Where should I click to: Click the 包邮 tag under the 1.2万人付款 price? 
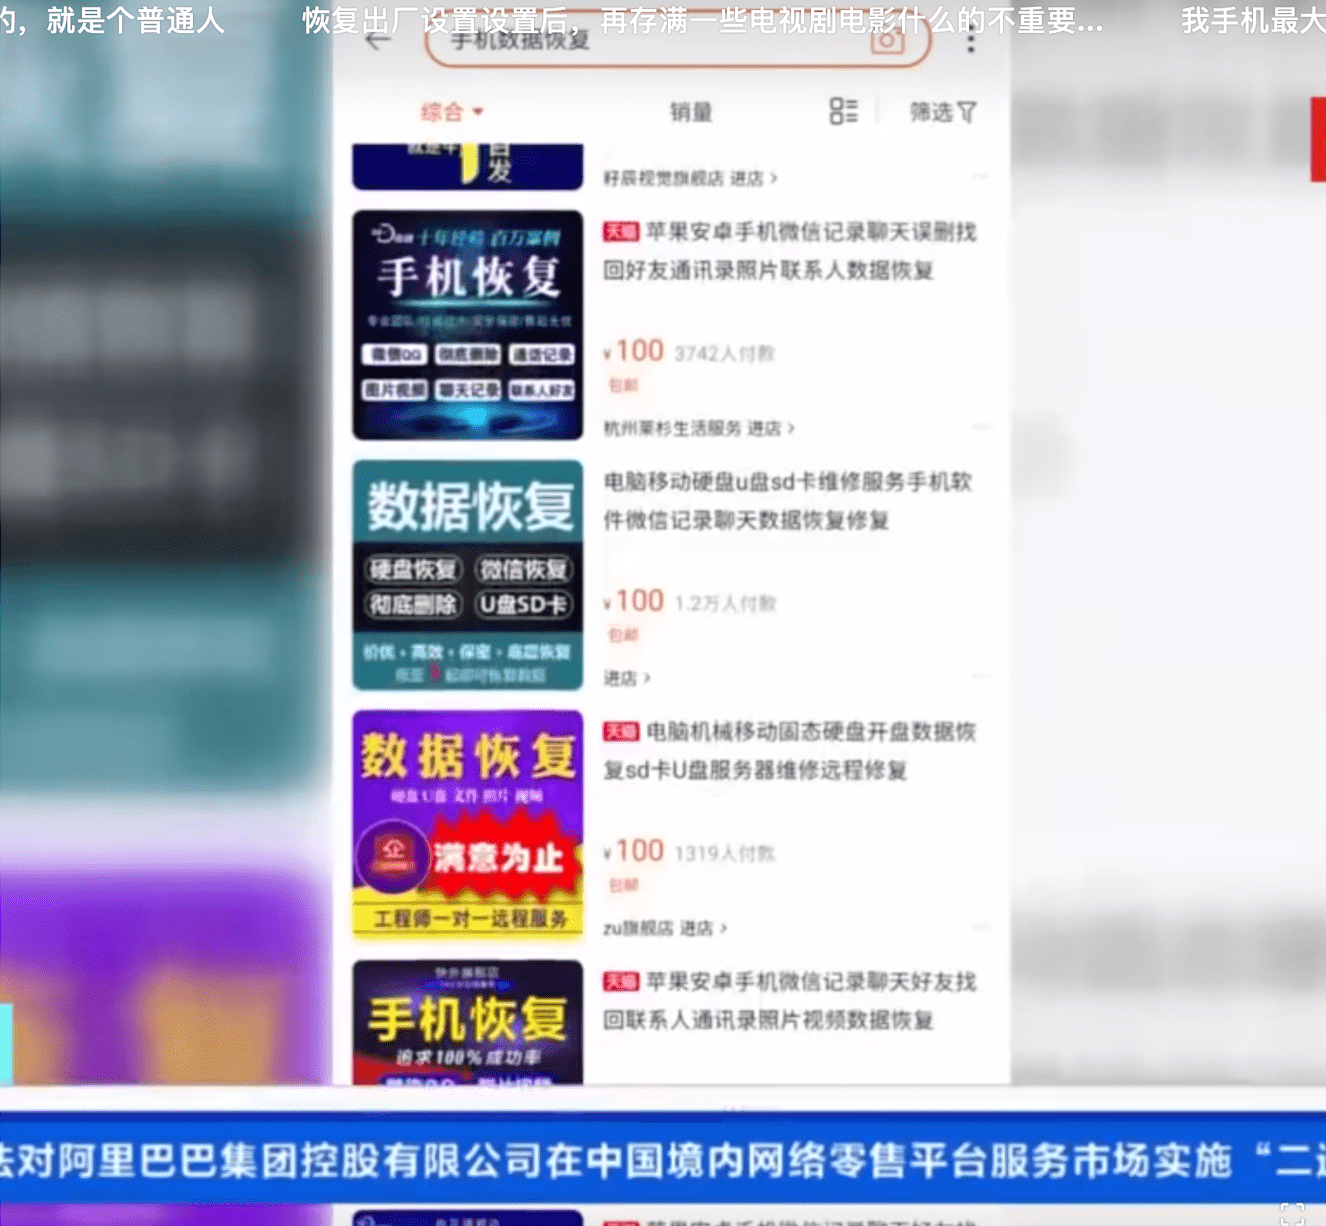623,635
